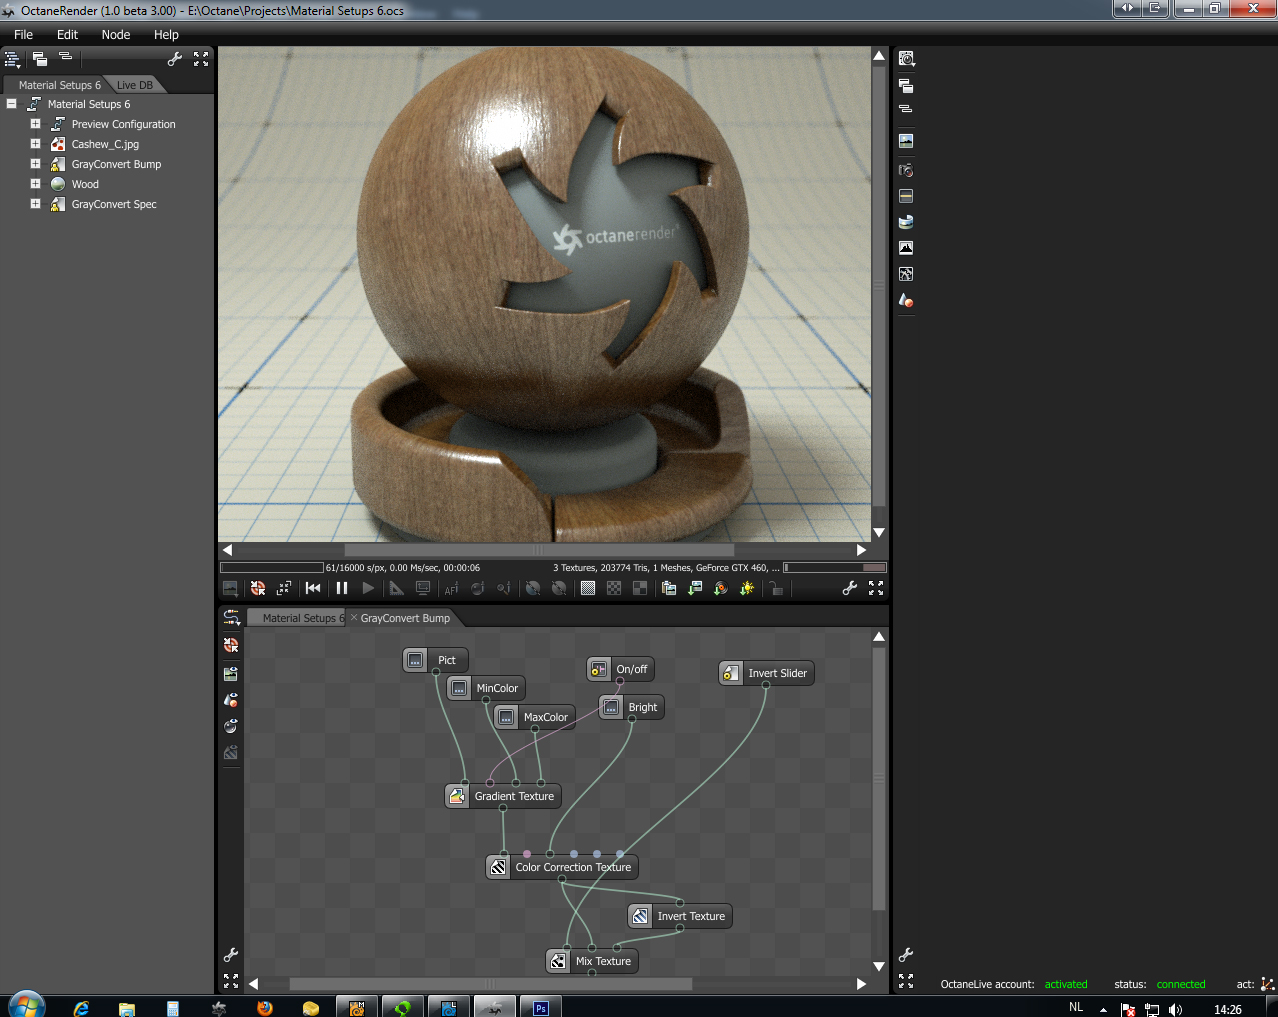Viewport: 1278px width, 1017px height.
Task: Select the MinColor node
Action: (x=486, y=688)
